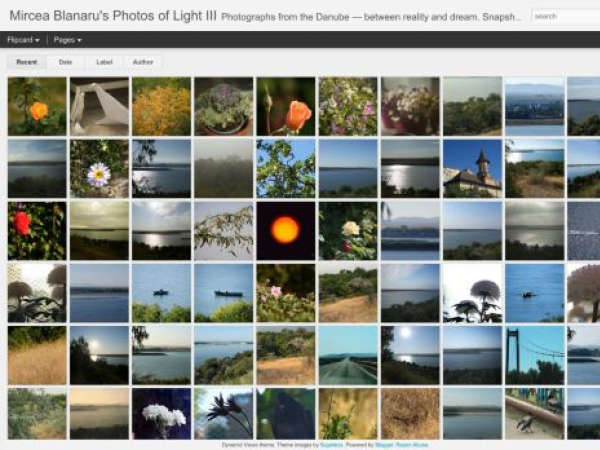Viewport: 600px width, 450px height.
Task: Open the church tower against blue sky photo
Action: (472, 169)
